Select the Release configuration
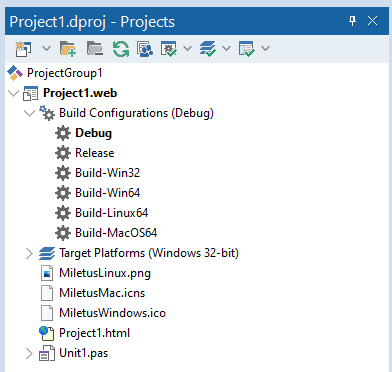The width and height of the screenshot is (392, 372). 95,153
